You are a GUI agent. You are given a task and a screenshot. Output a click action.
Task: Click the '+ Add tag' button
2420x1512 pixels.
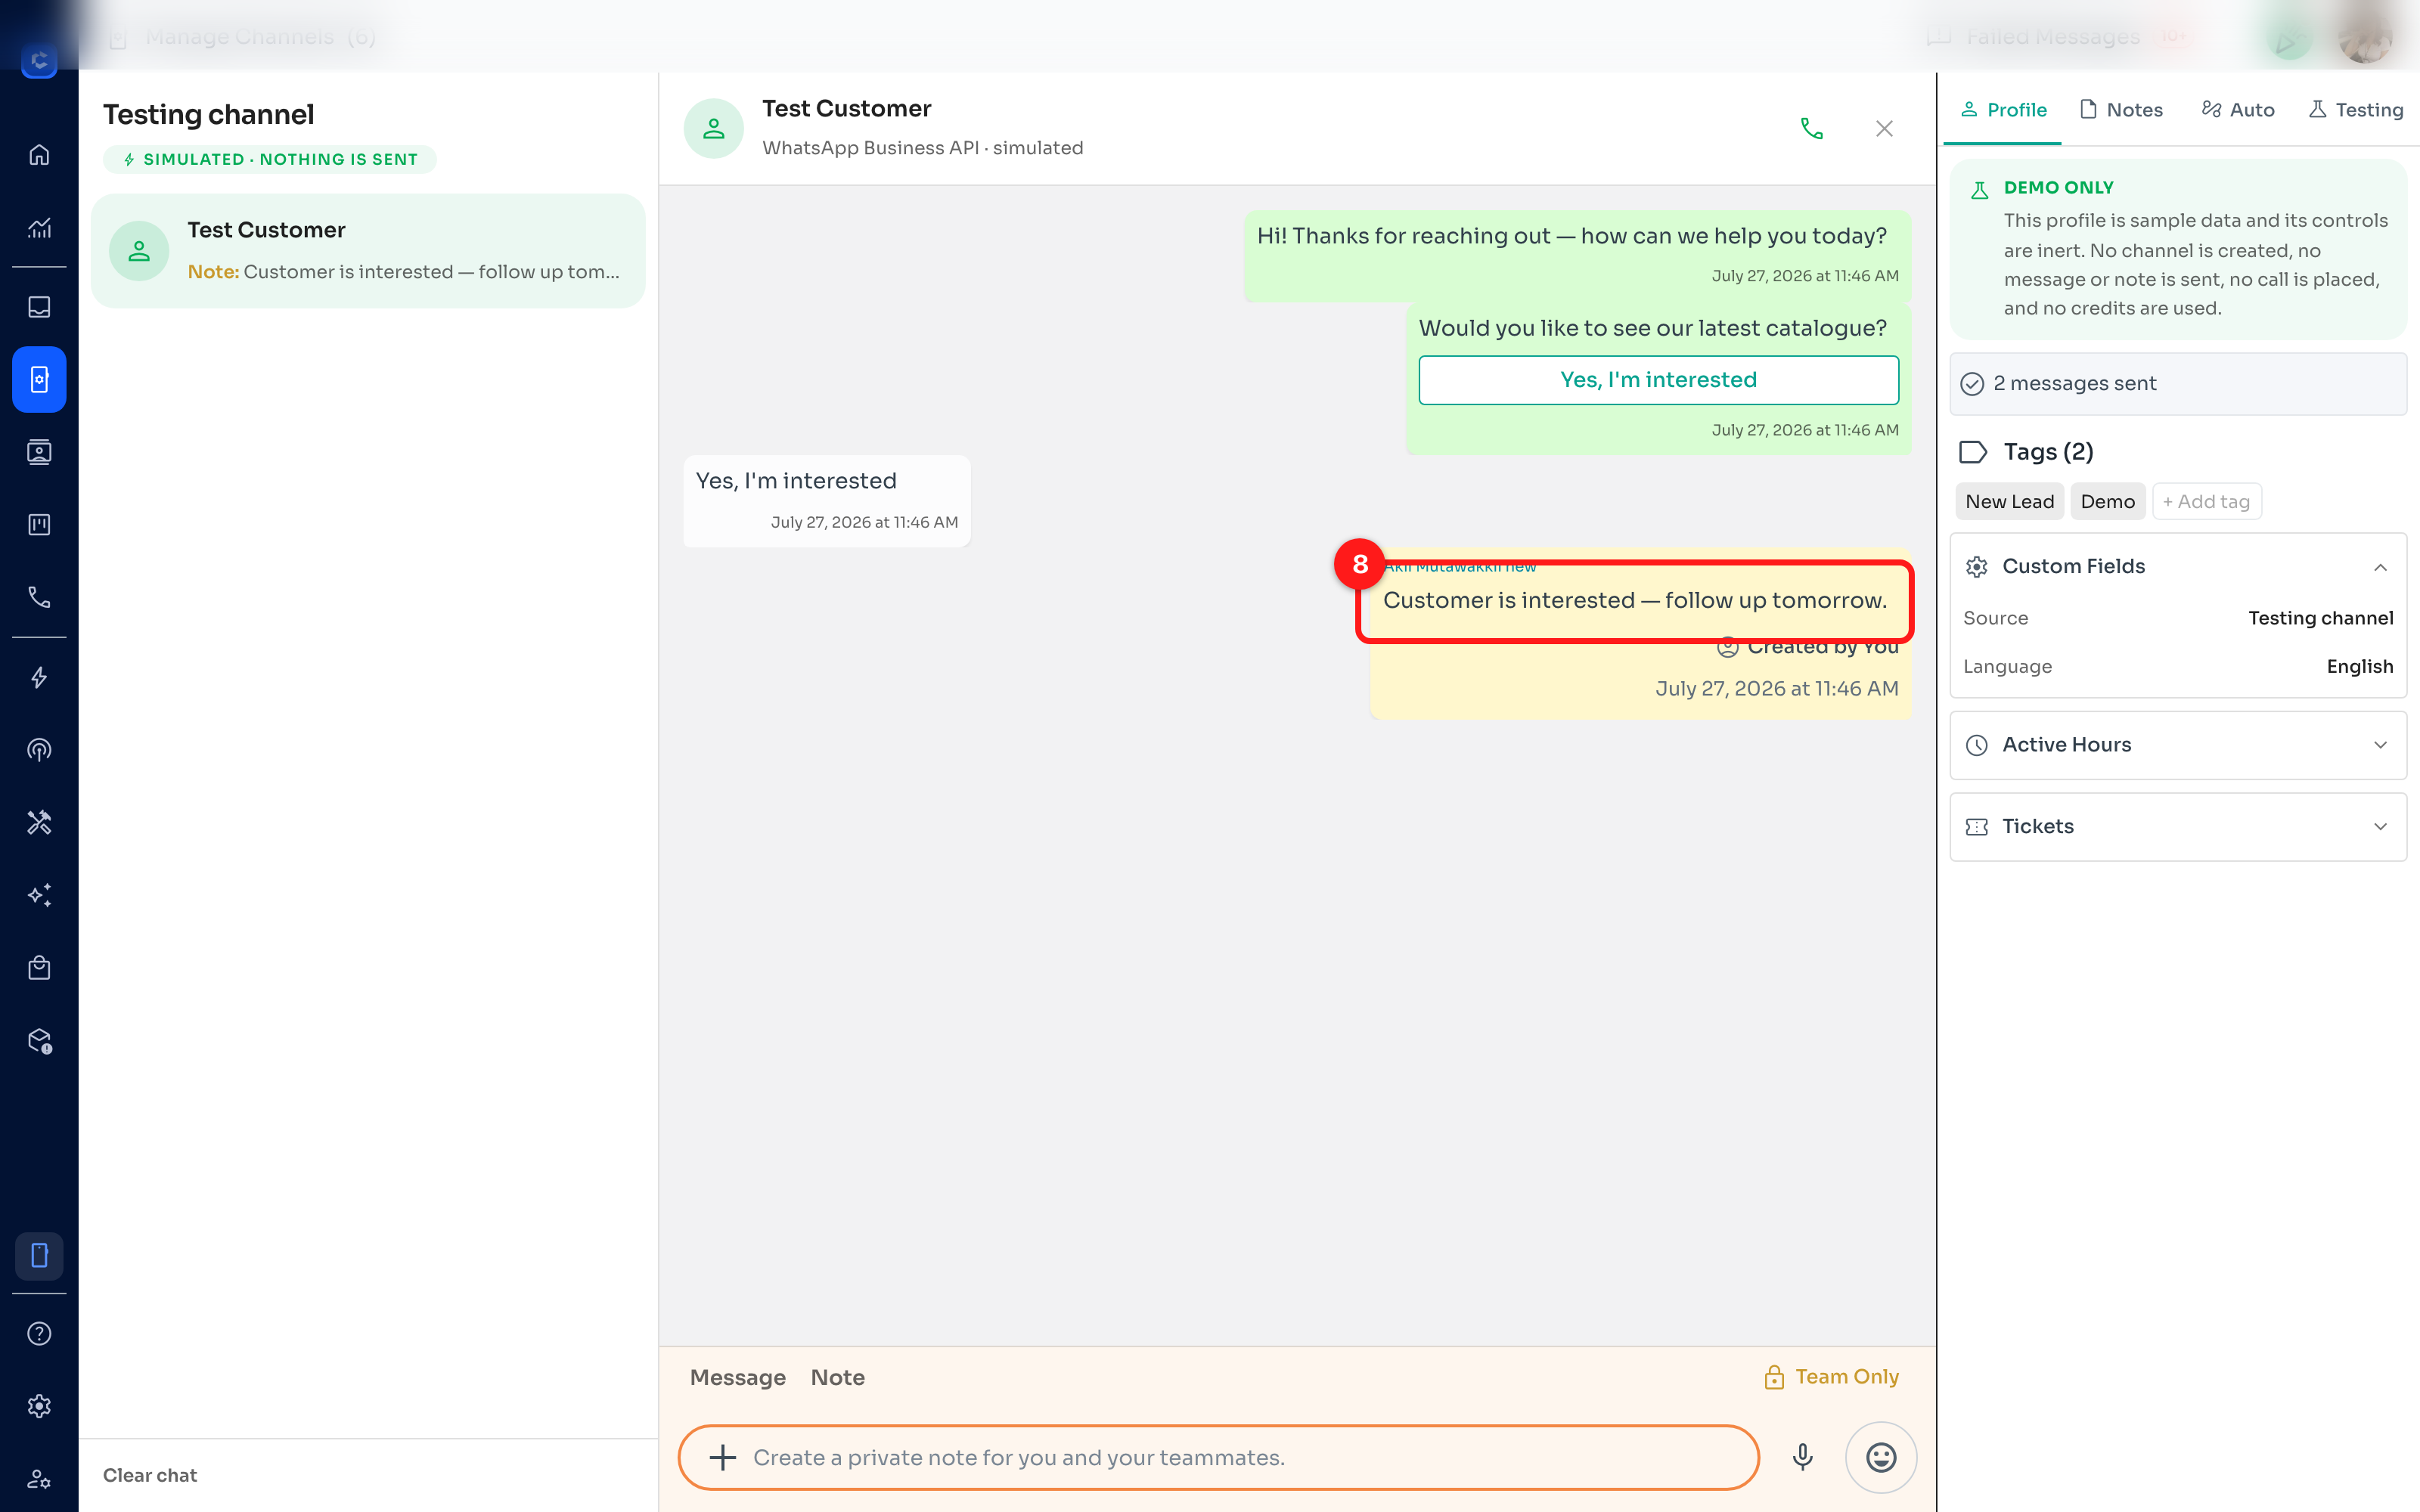click(2206, 502)
